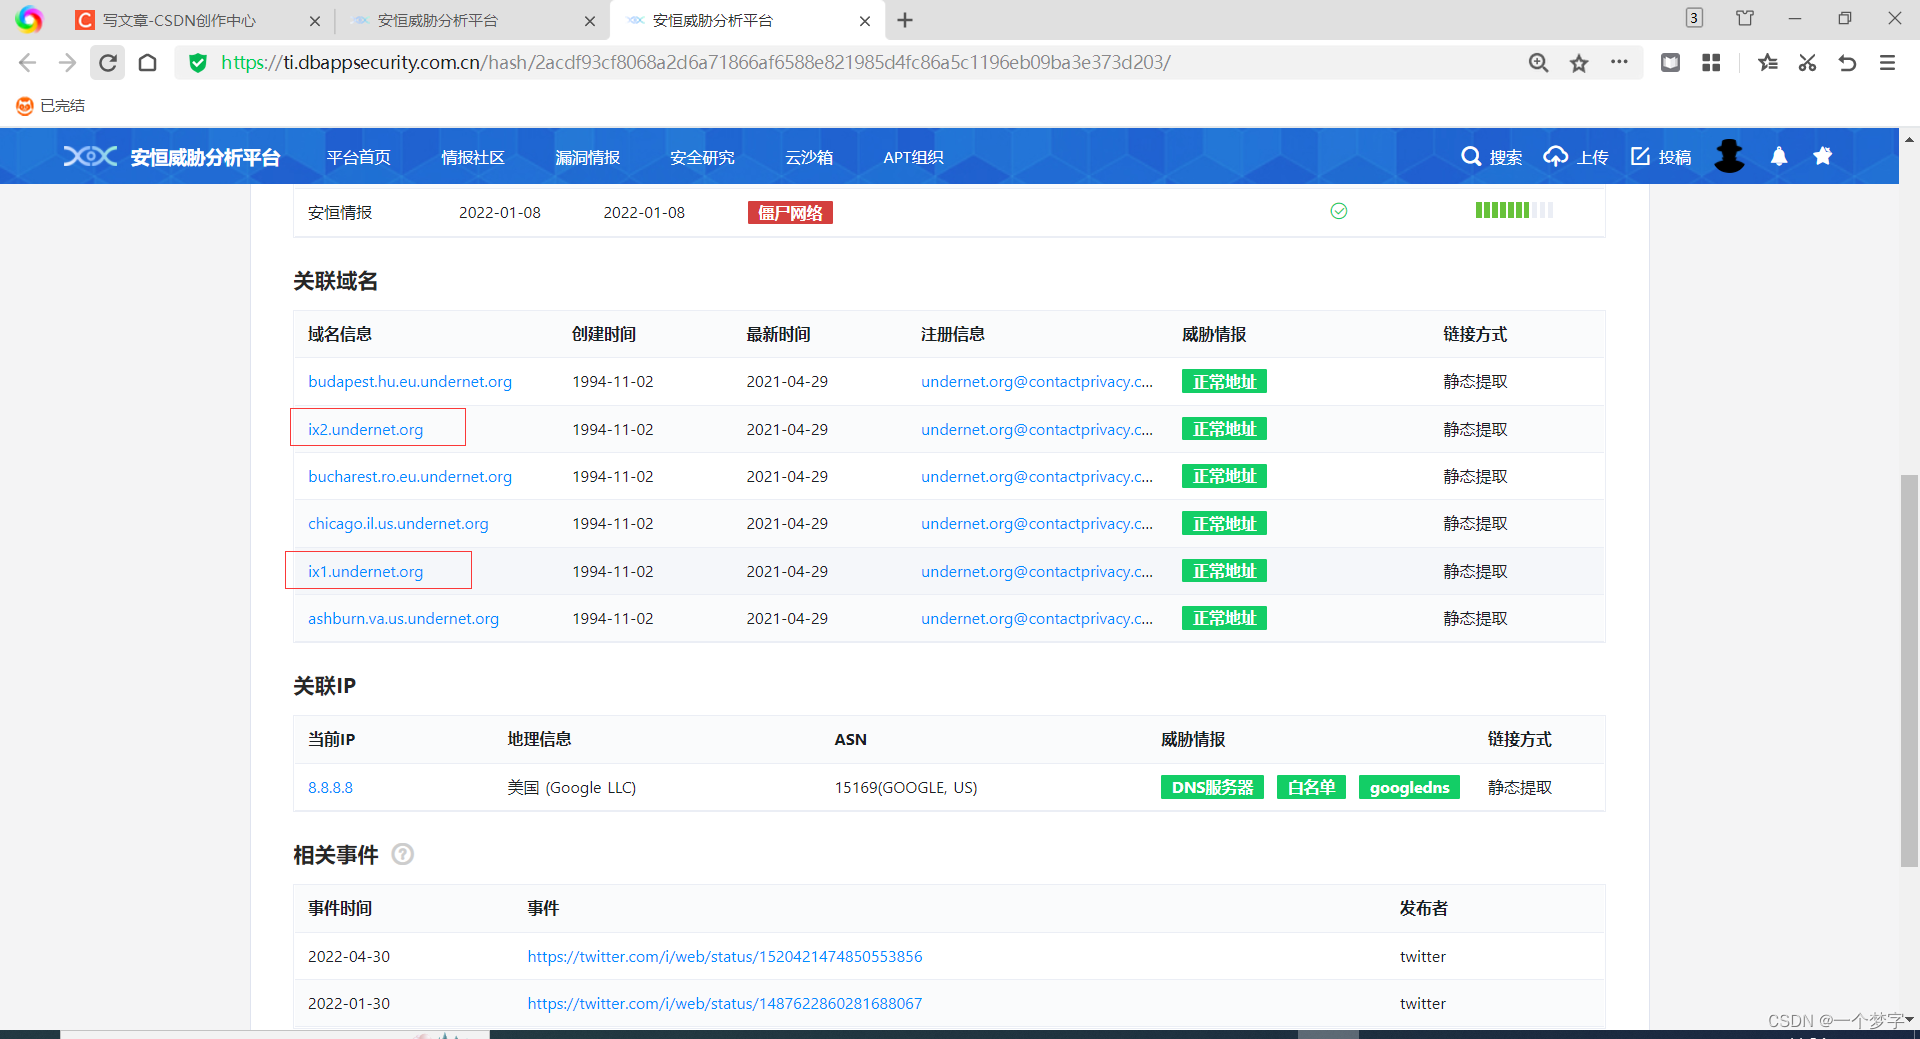
Task: Open ashburn.va.us.undernet.org link
Action: point(403,619)
